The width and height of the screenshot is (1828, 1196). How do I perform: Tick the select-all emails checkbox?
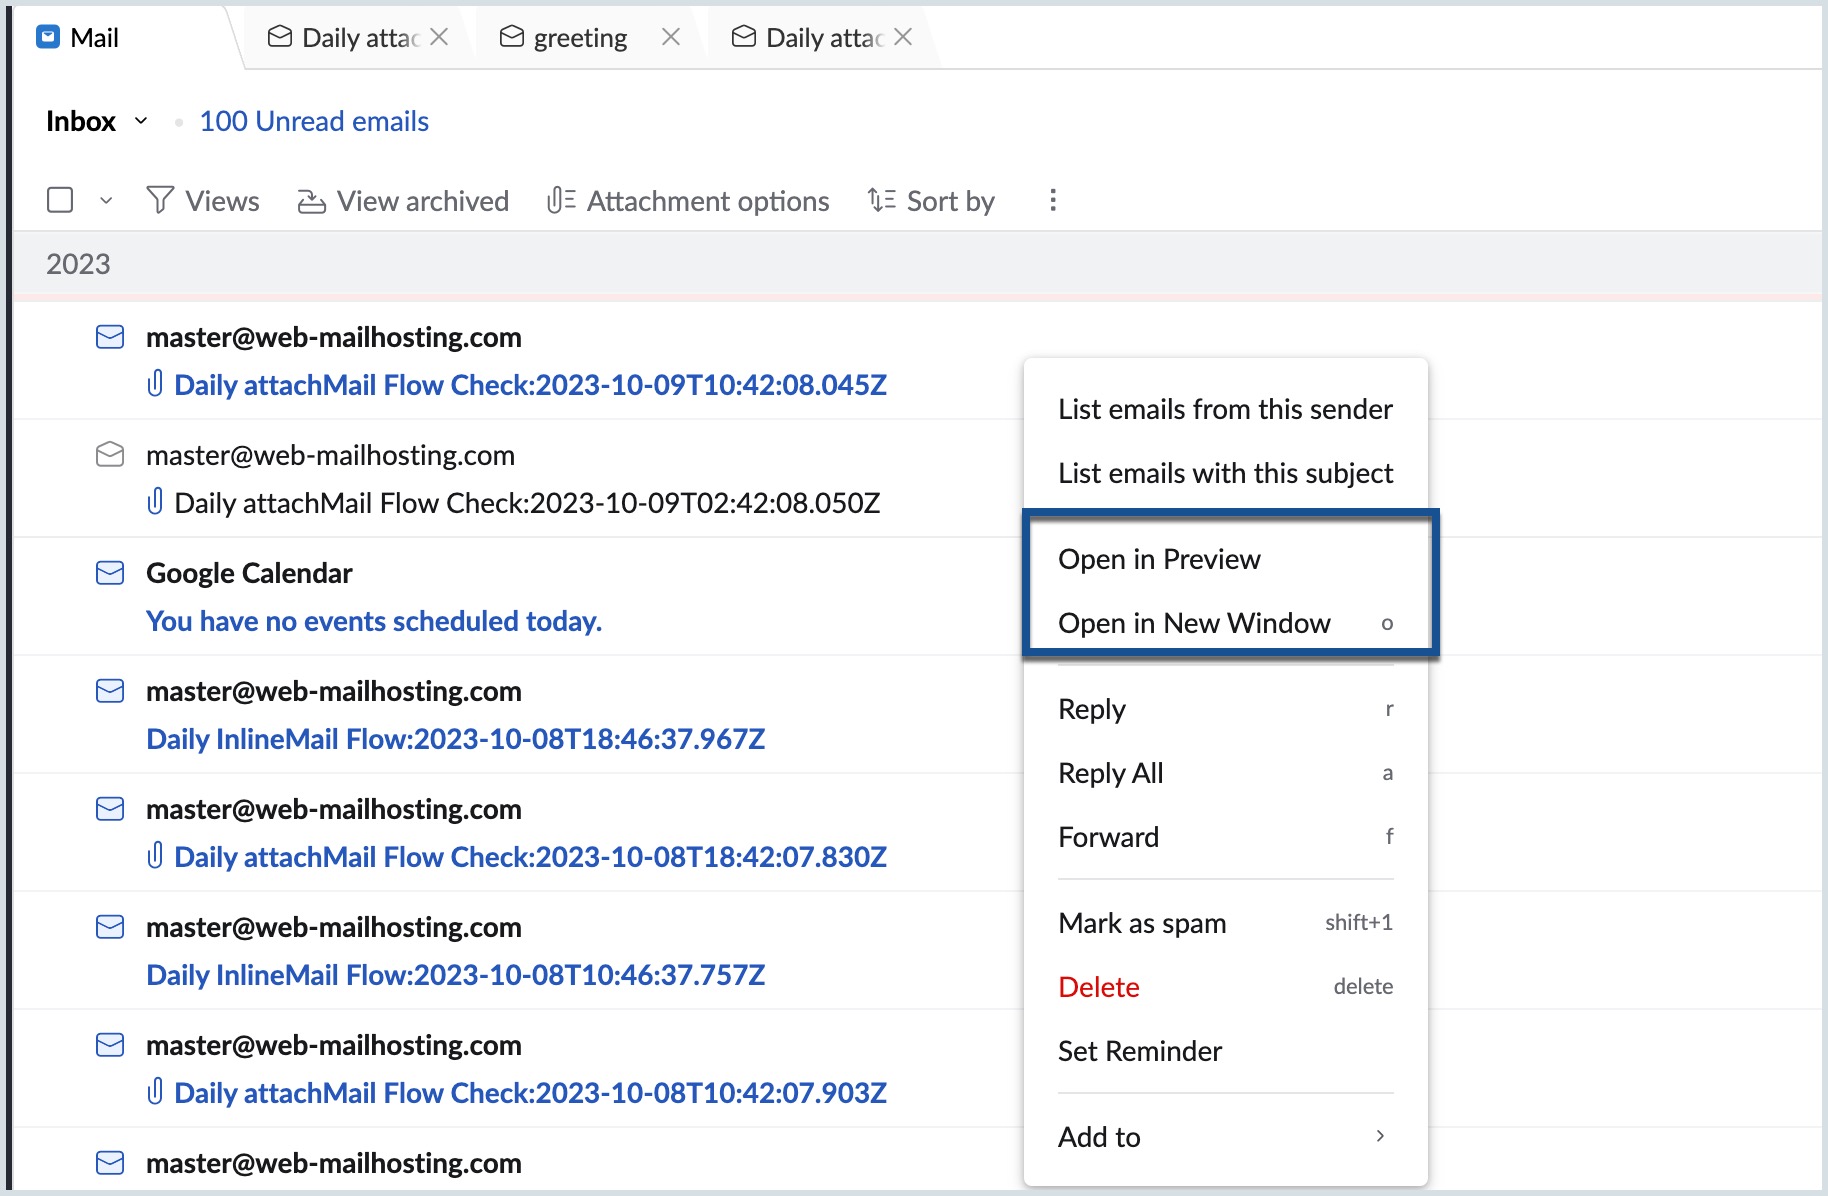60,200
